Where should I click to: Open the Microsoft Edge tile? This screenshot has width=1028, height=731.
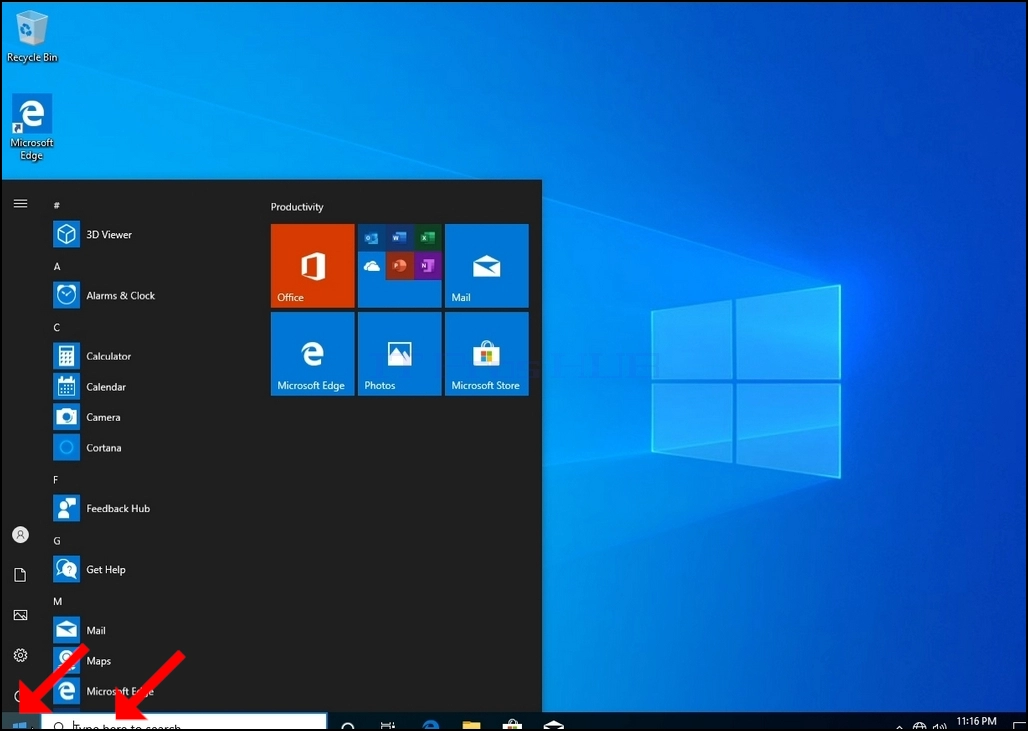(313, 354)
